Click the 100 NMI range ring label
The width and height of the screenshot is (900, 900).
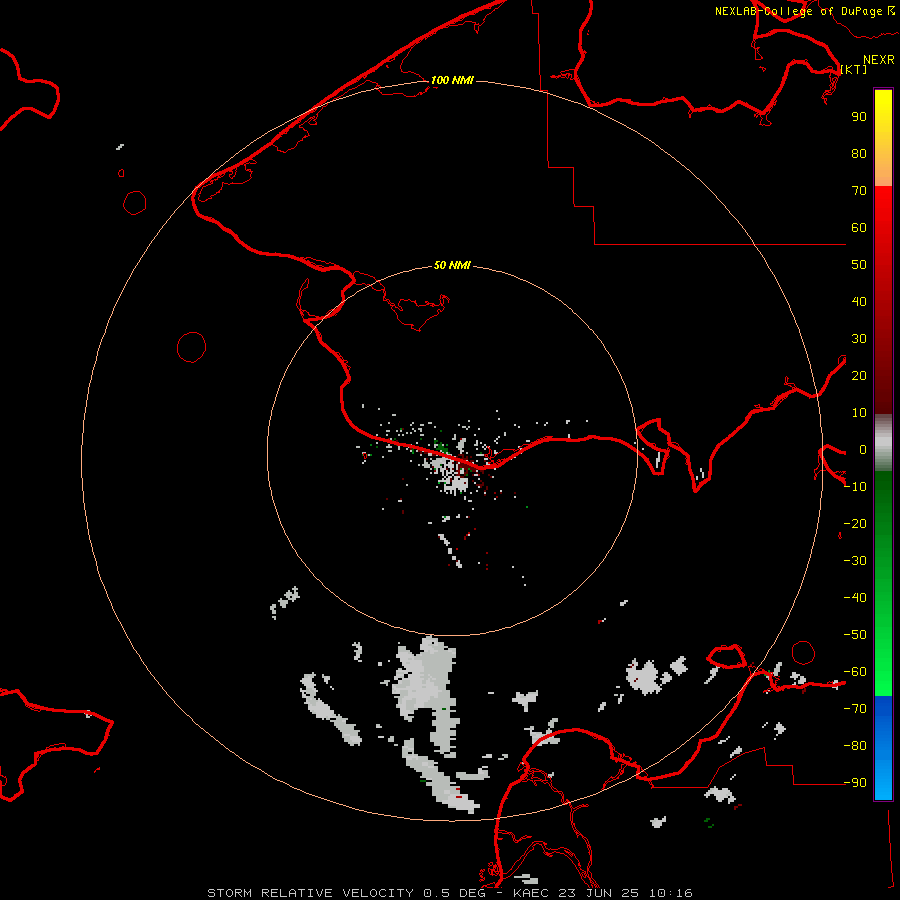coord(452,80)
